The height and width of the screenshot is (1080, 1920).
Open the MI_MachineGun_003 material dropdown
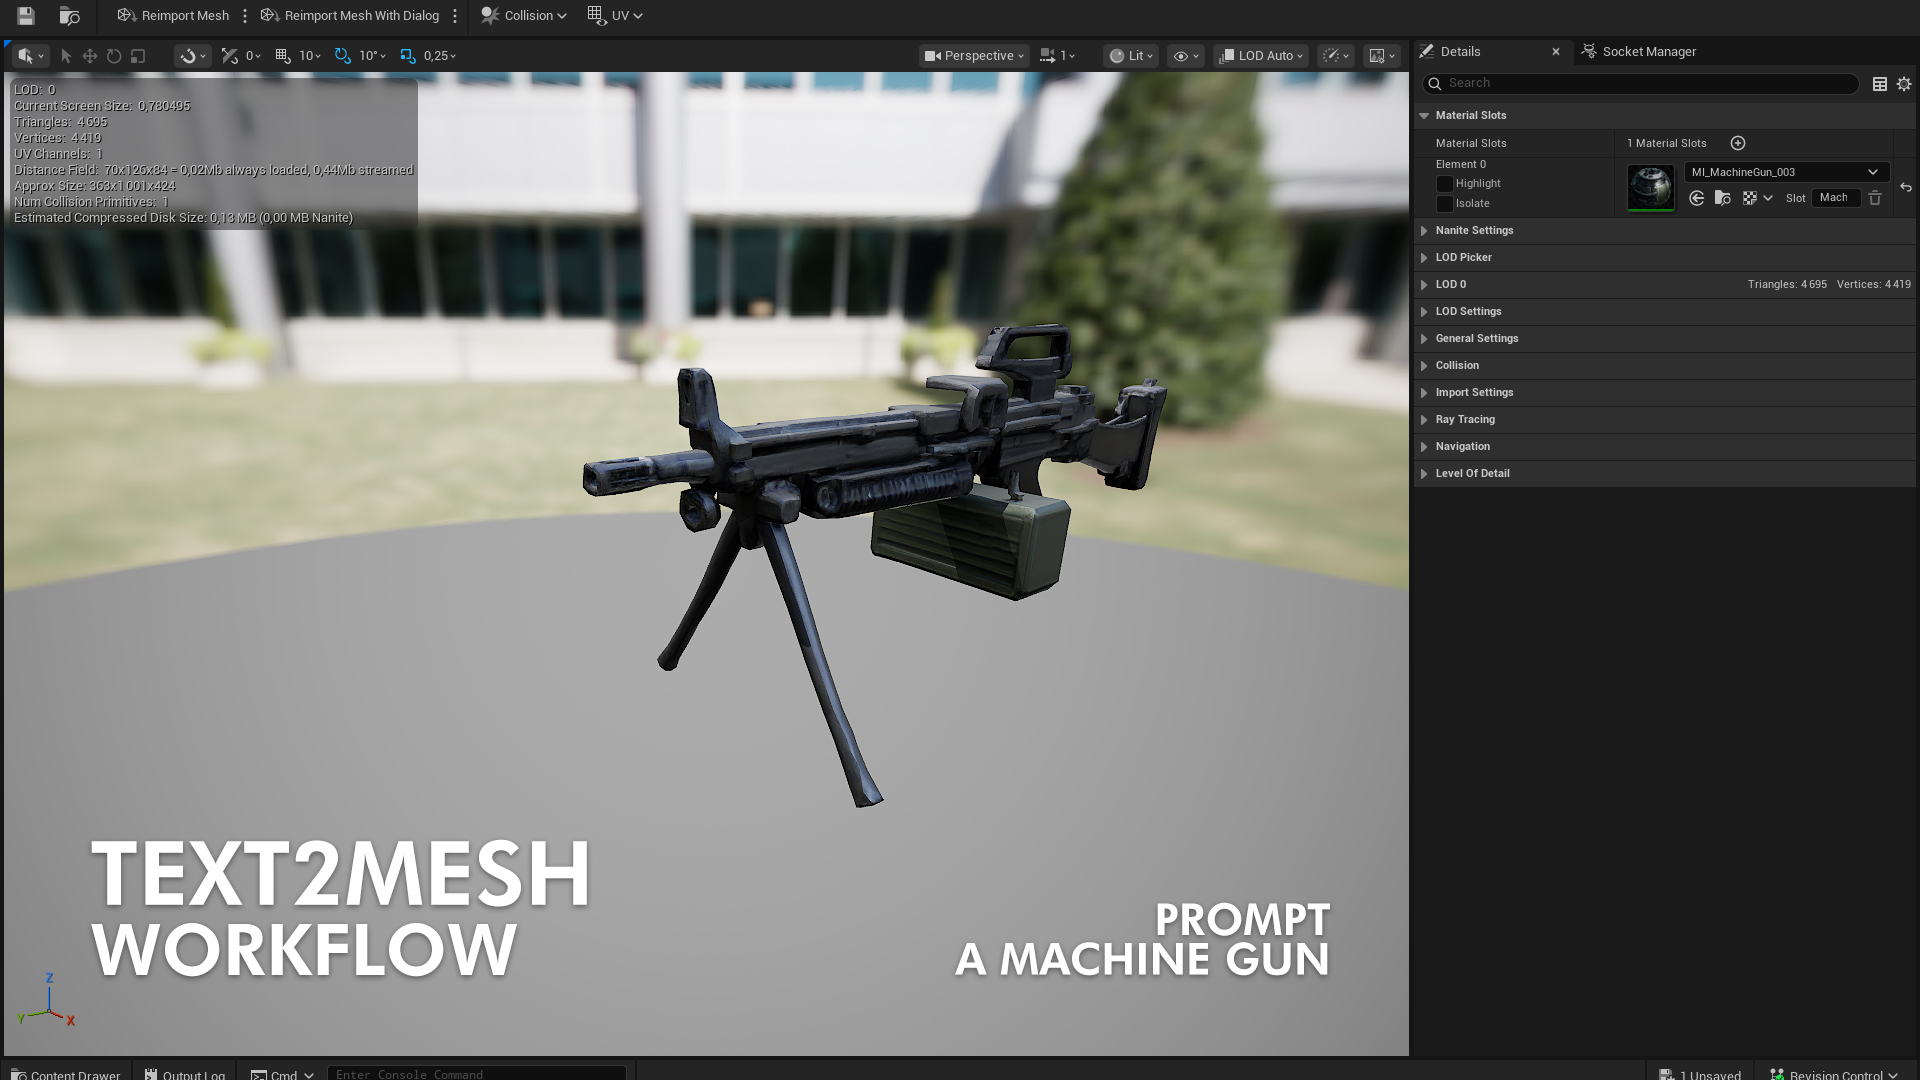pos(1786,172)
